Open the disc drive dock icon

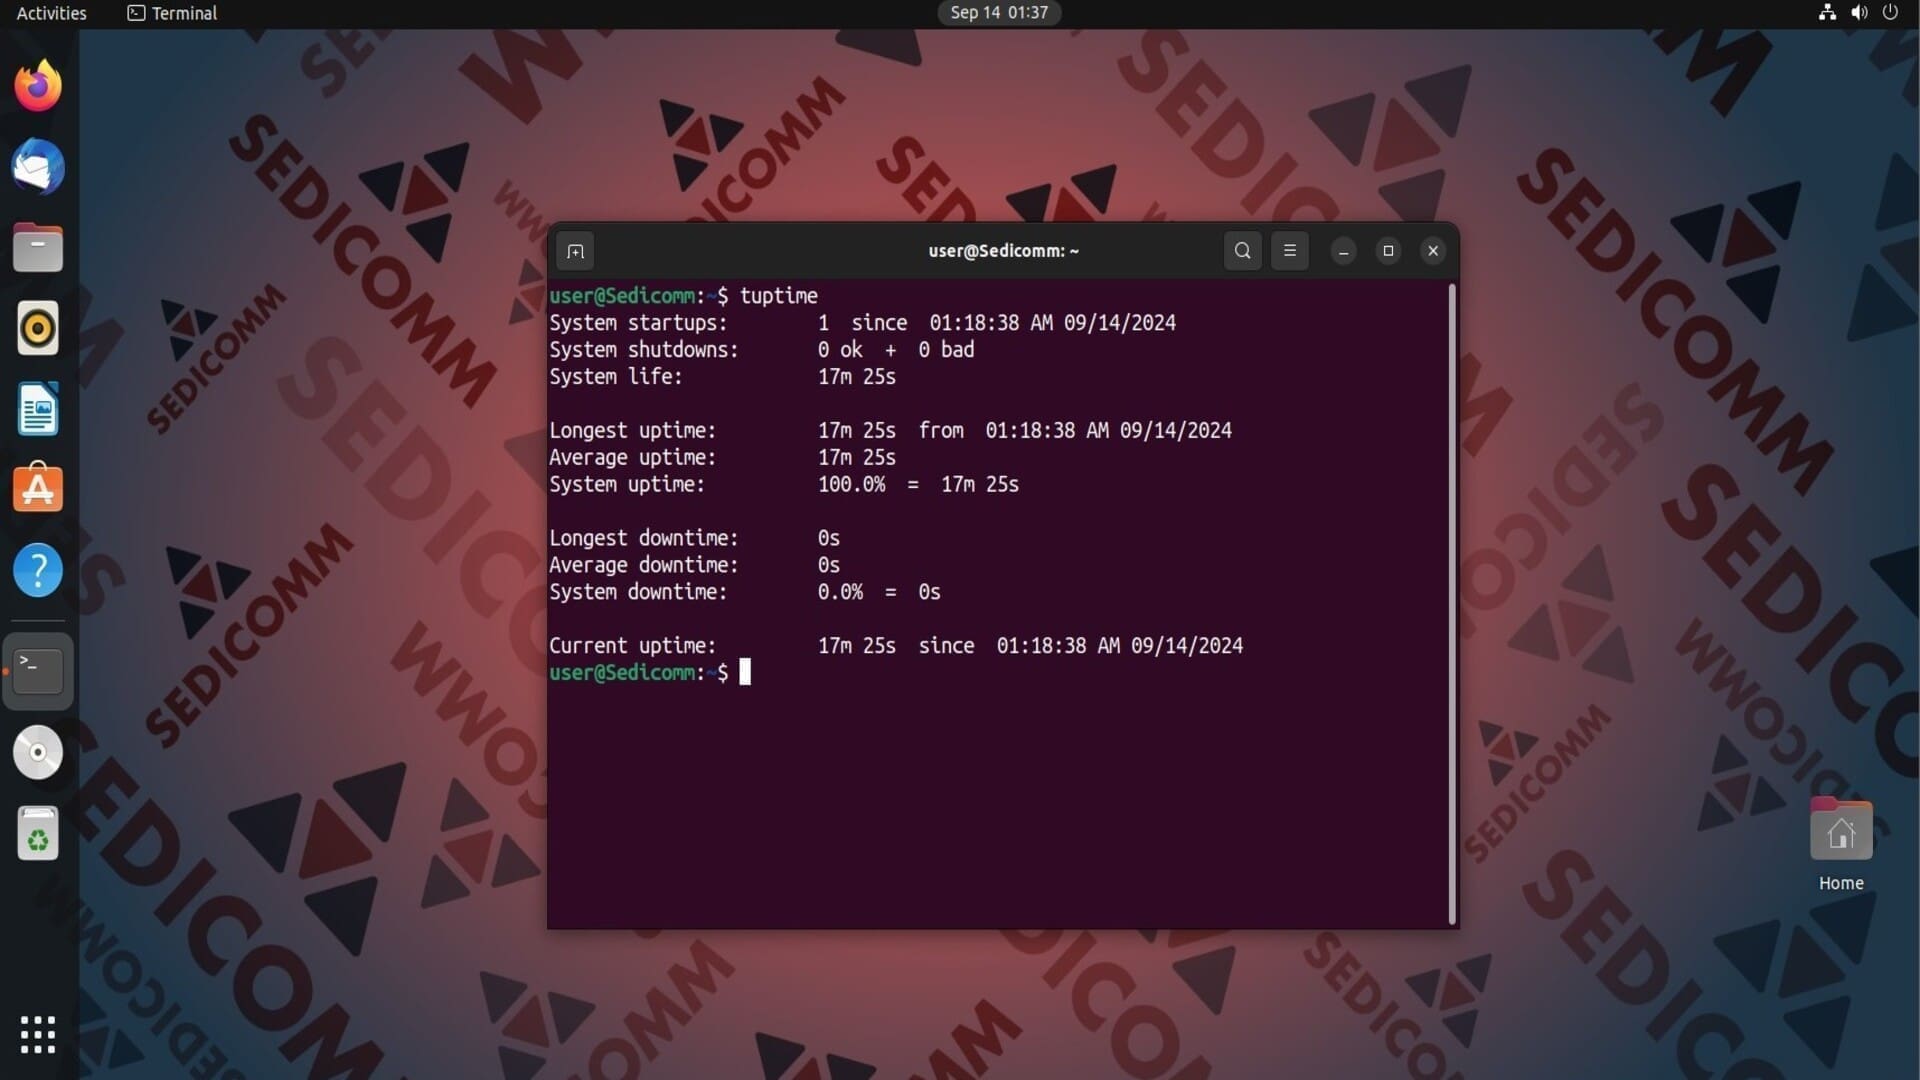tap(38, 752)
